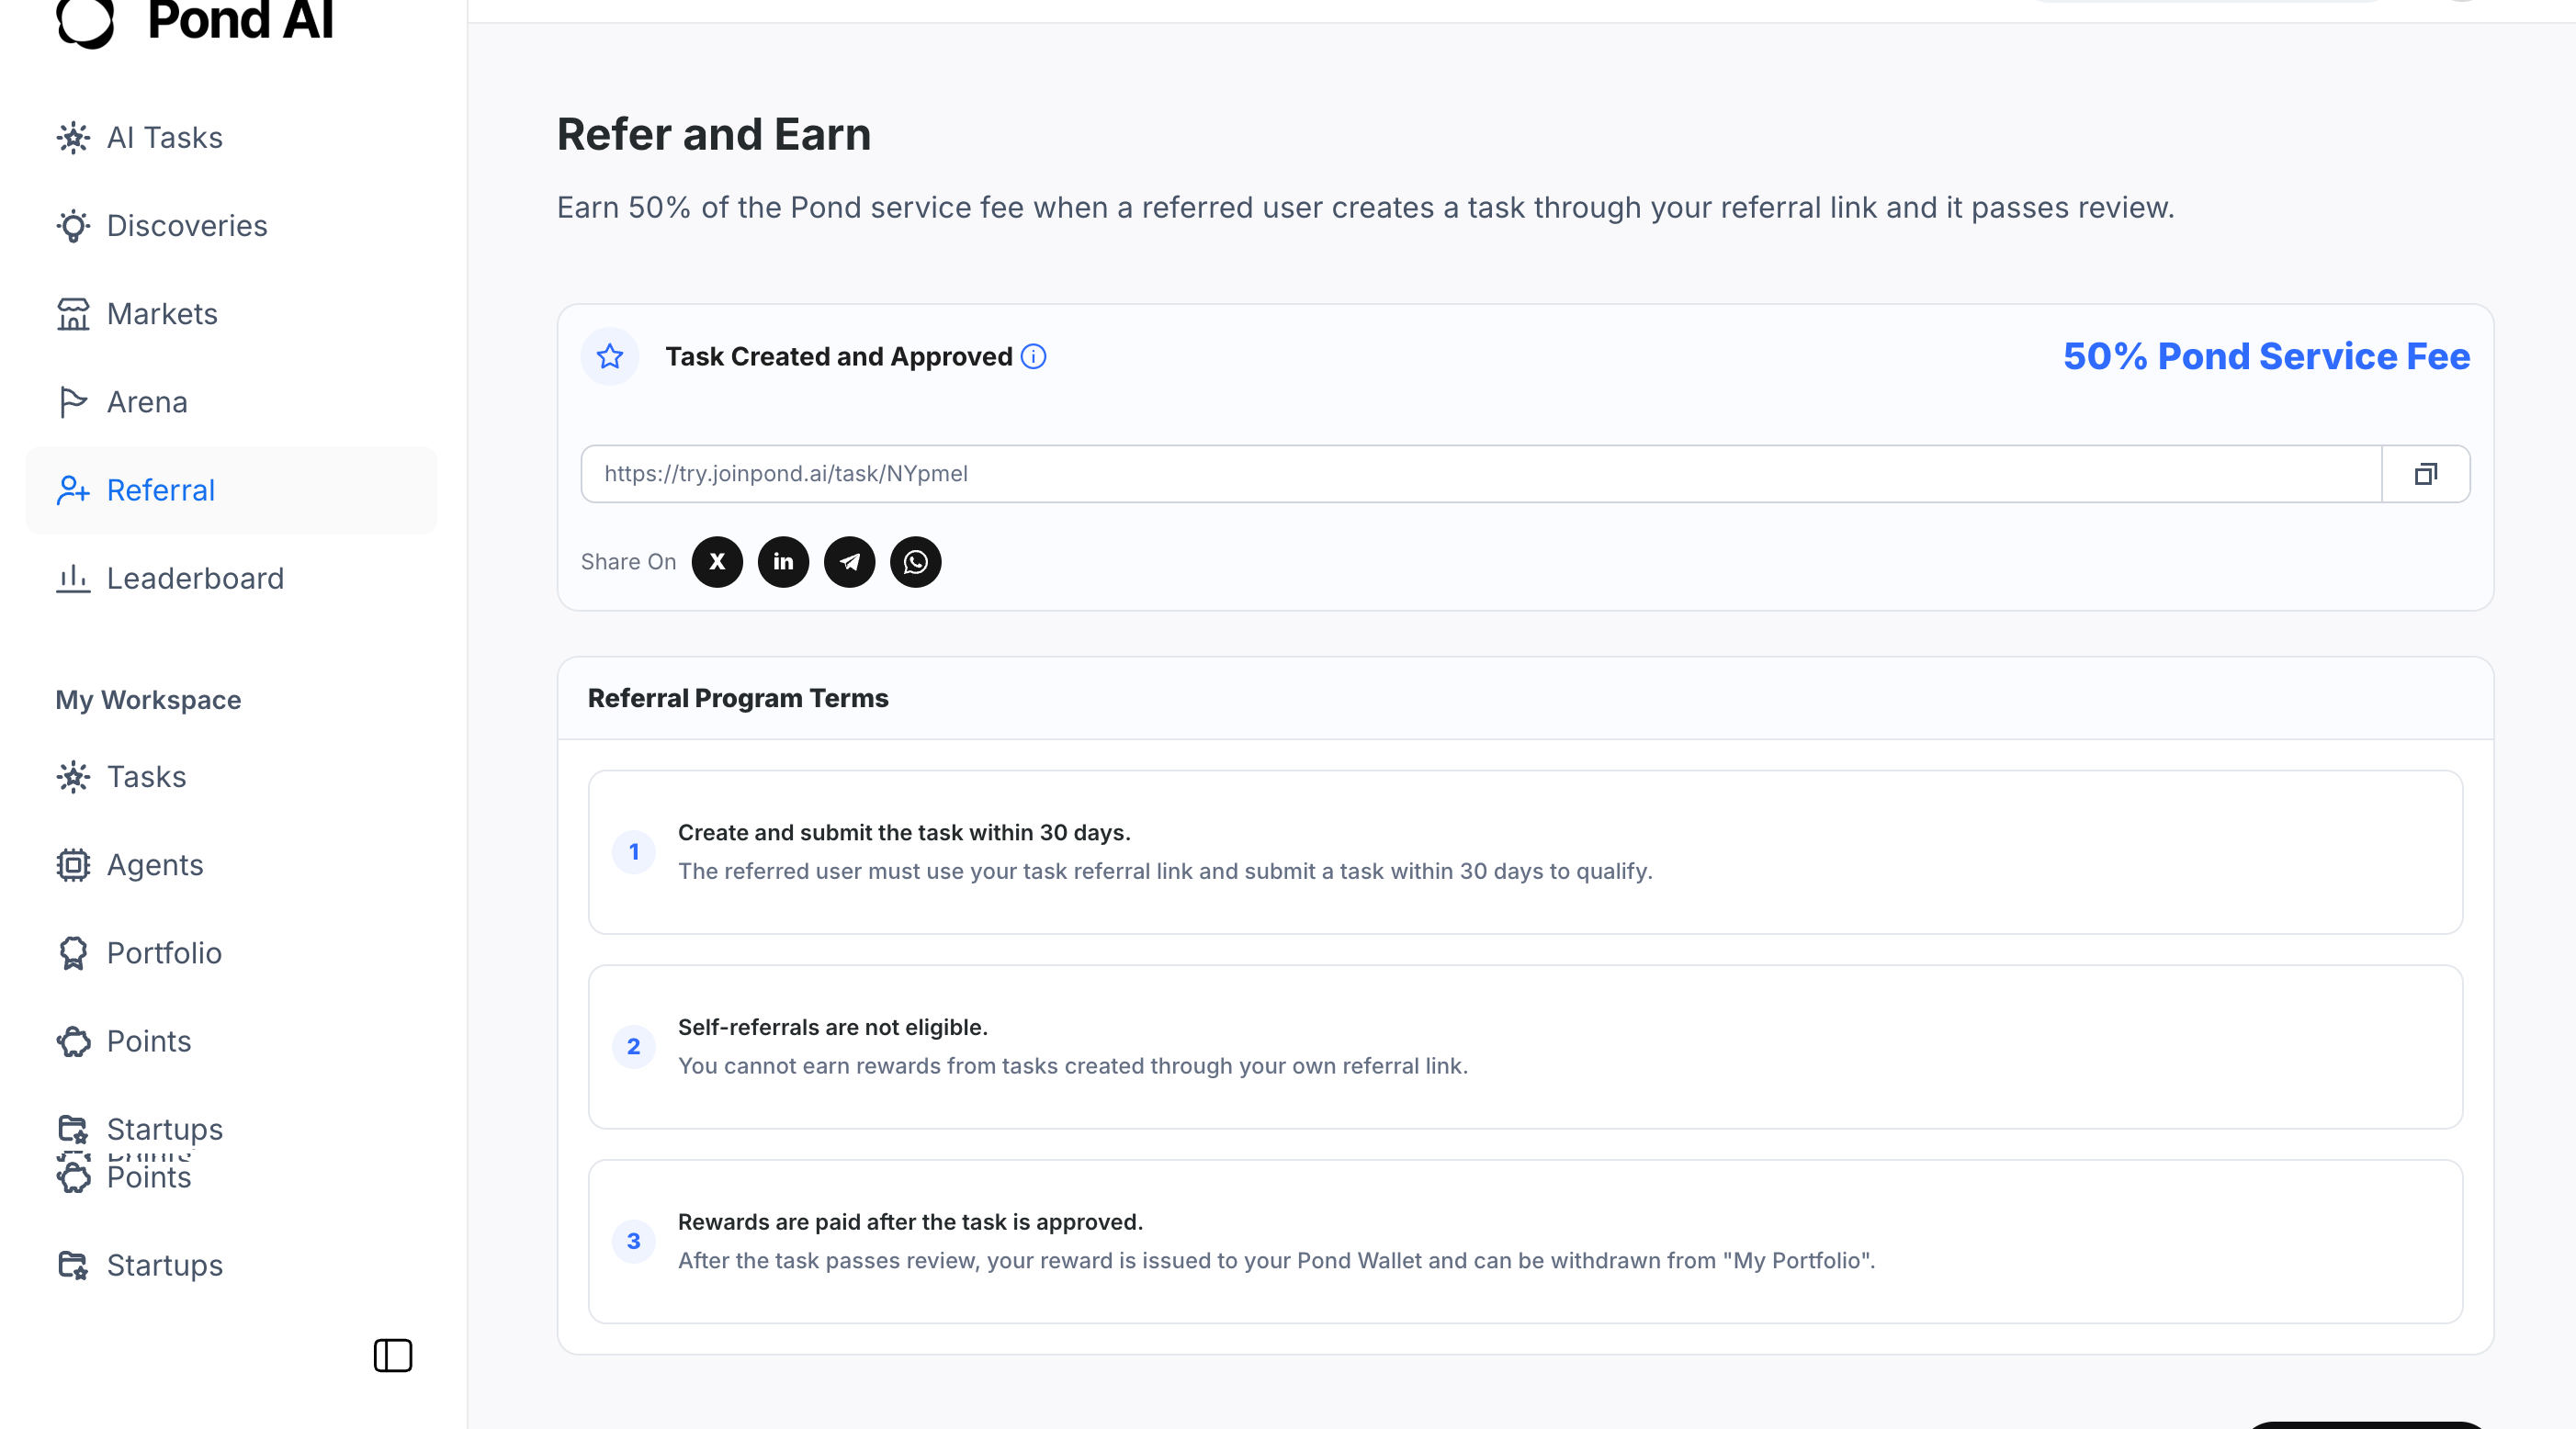Select the Referral menu item

click(231, 490)
